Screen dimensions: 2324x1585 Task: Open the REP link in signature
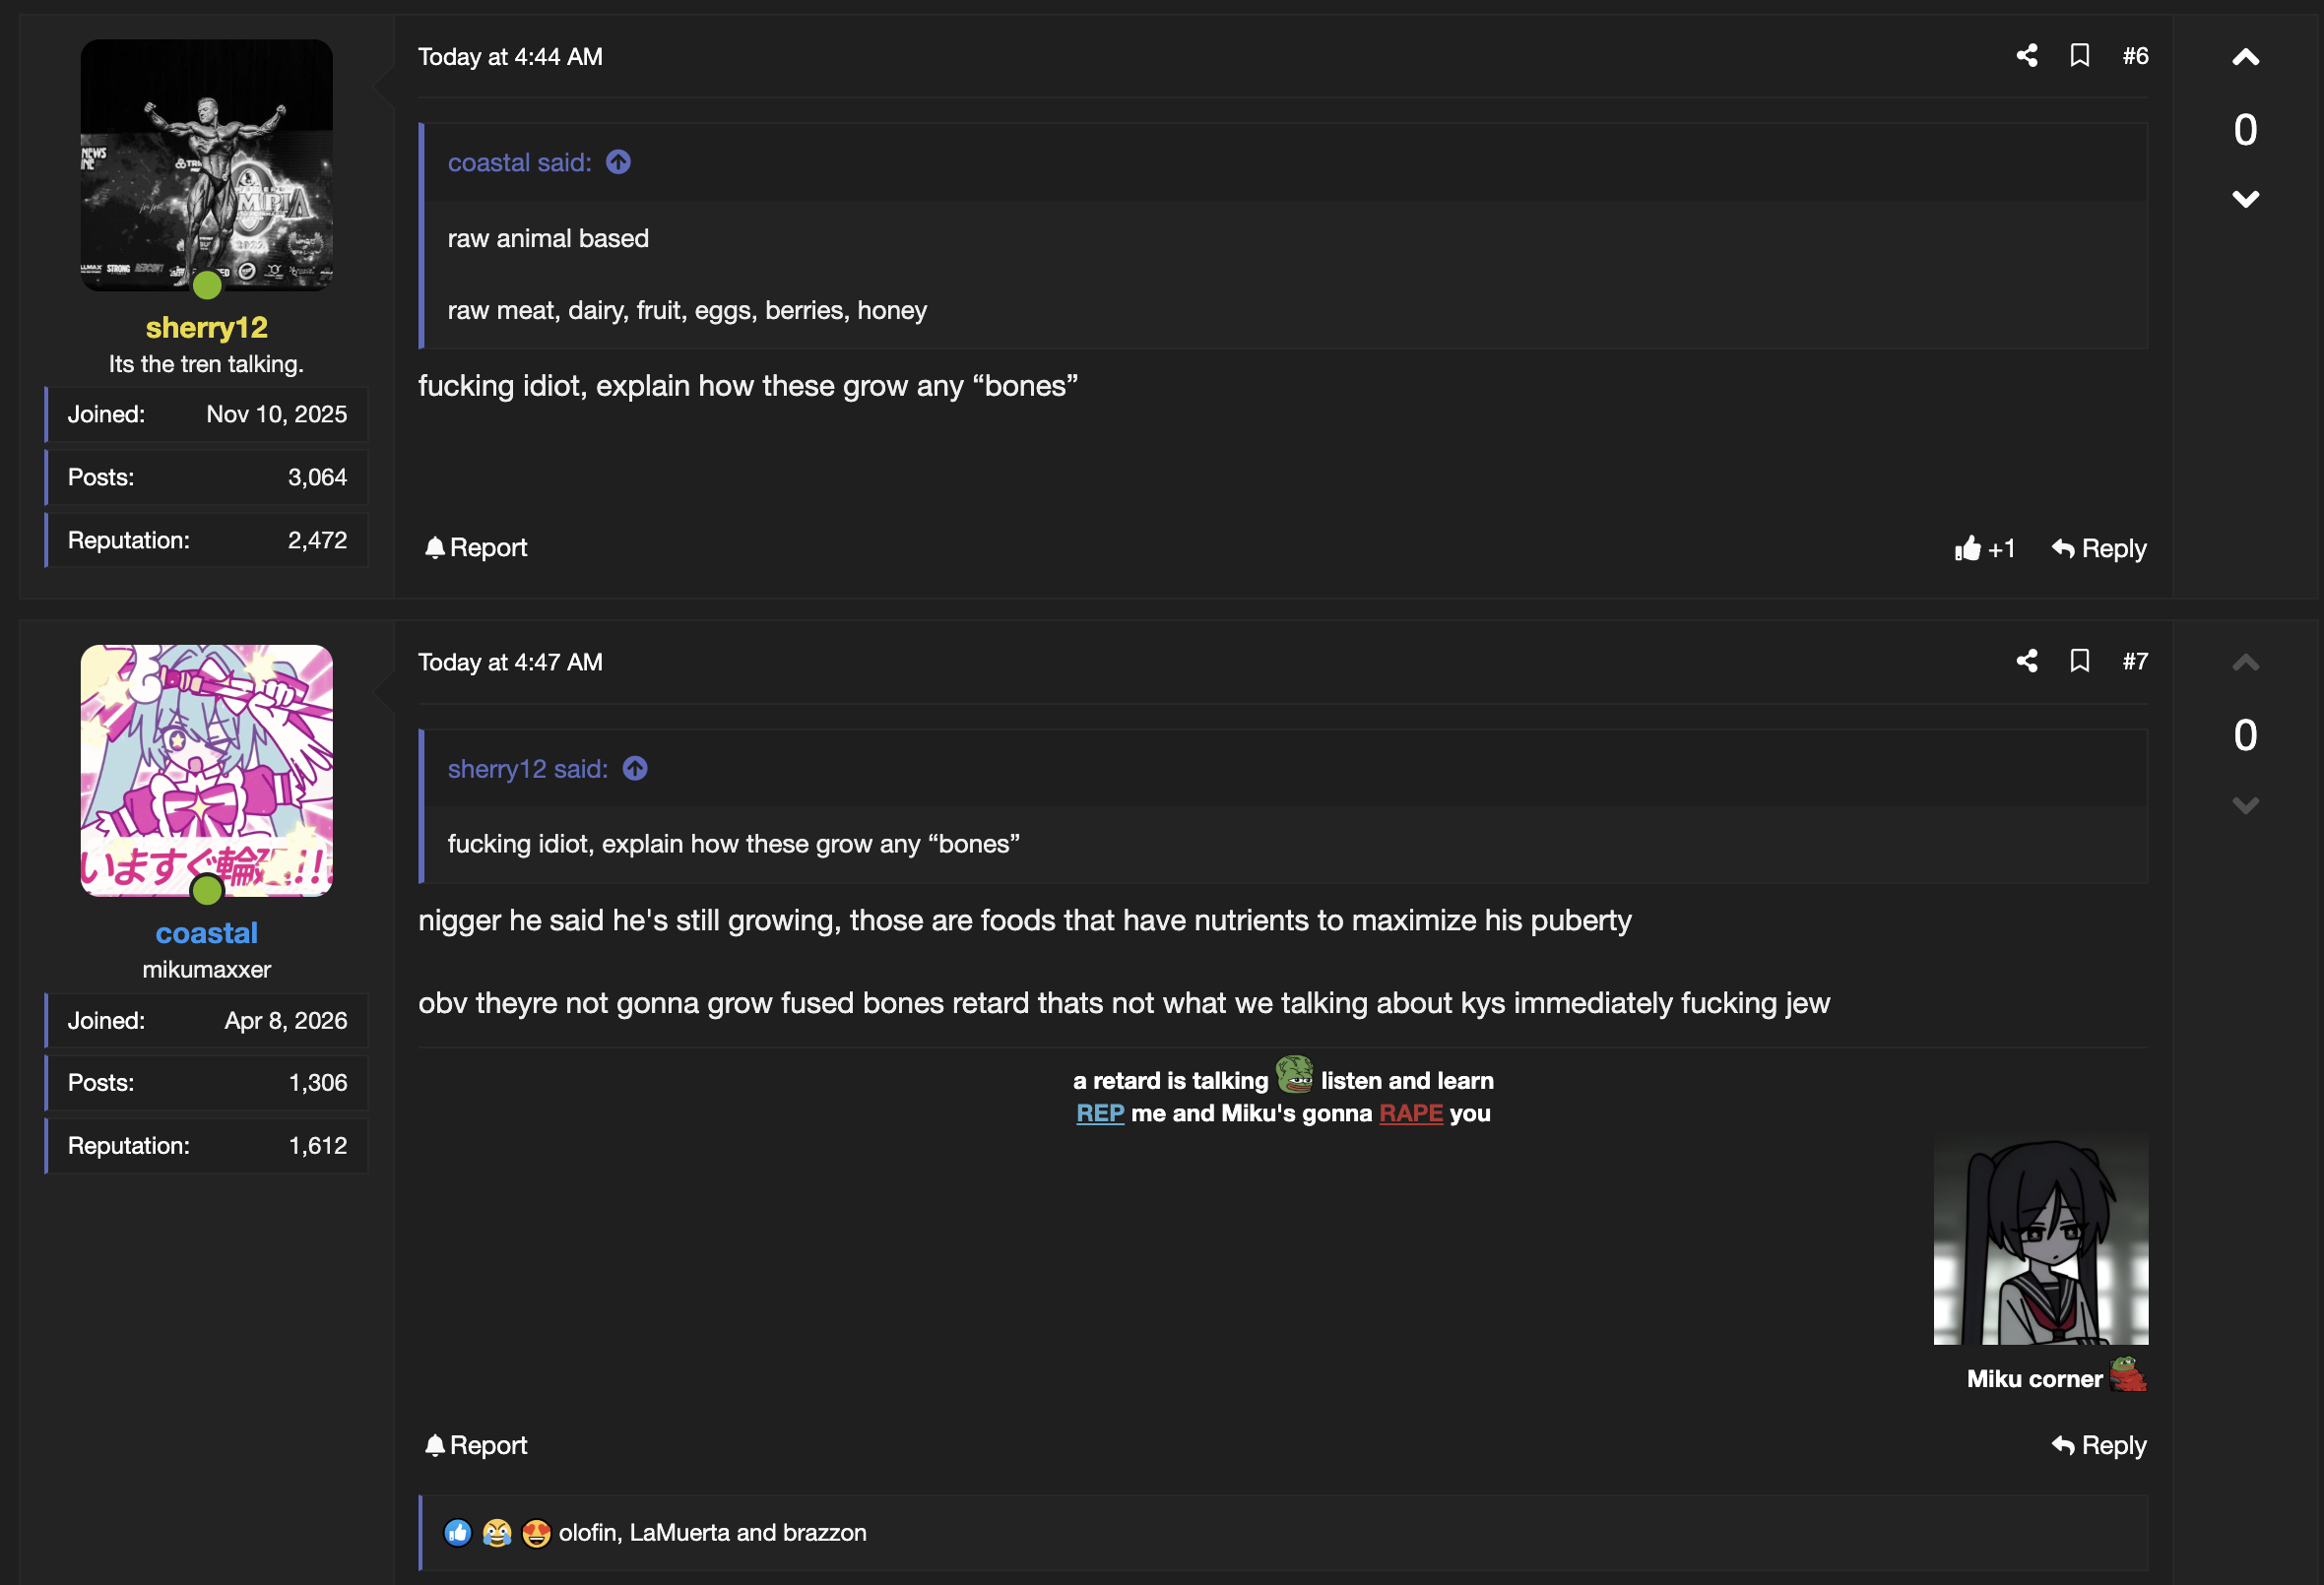(1099, 1113)
